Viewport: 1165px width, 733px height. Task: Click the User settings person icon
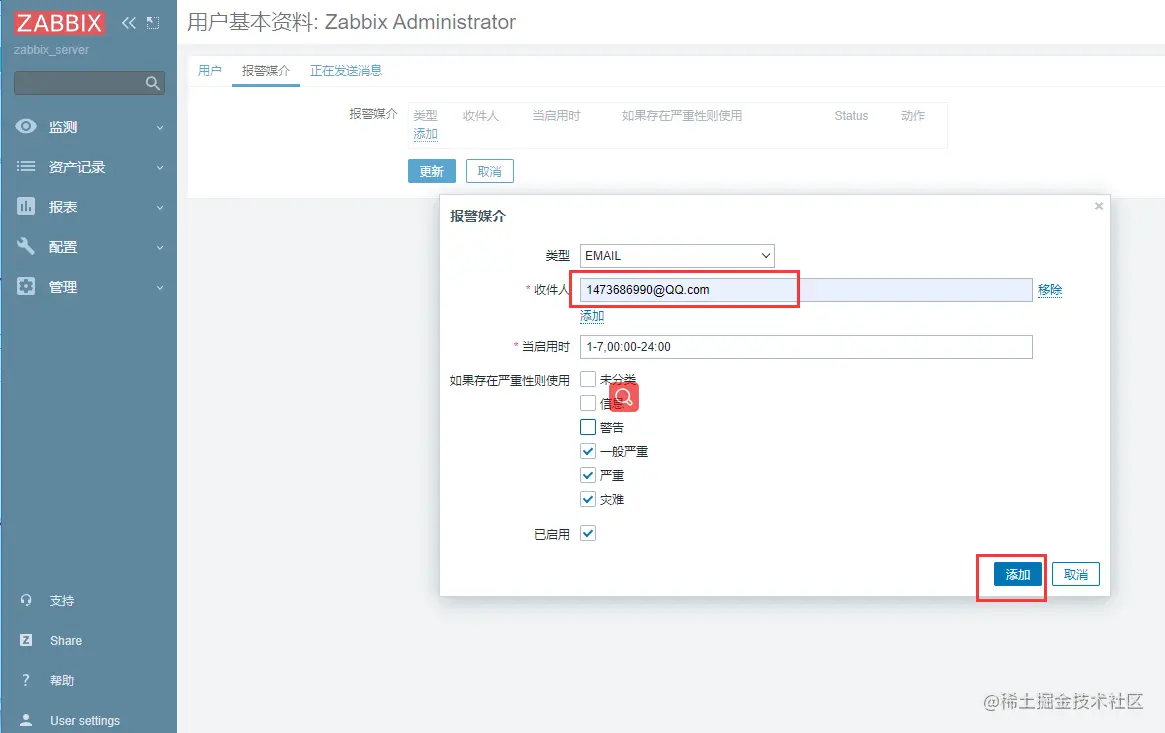pos(26,720)
